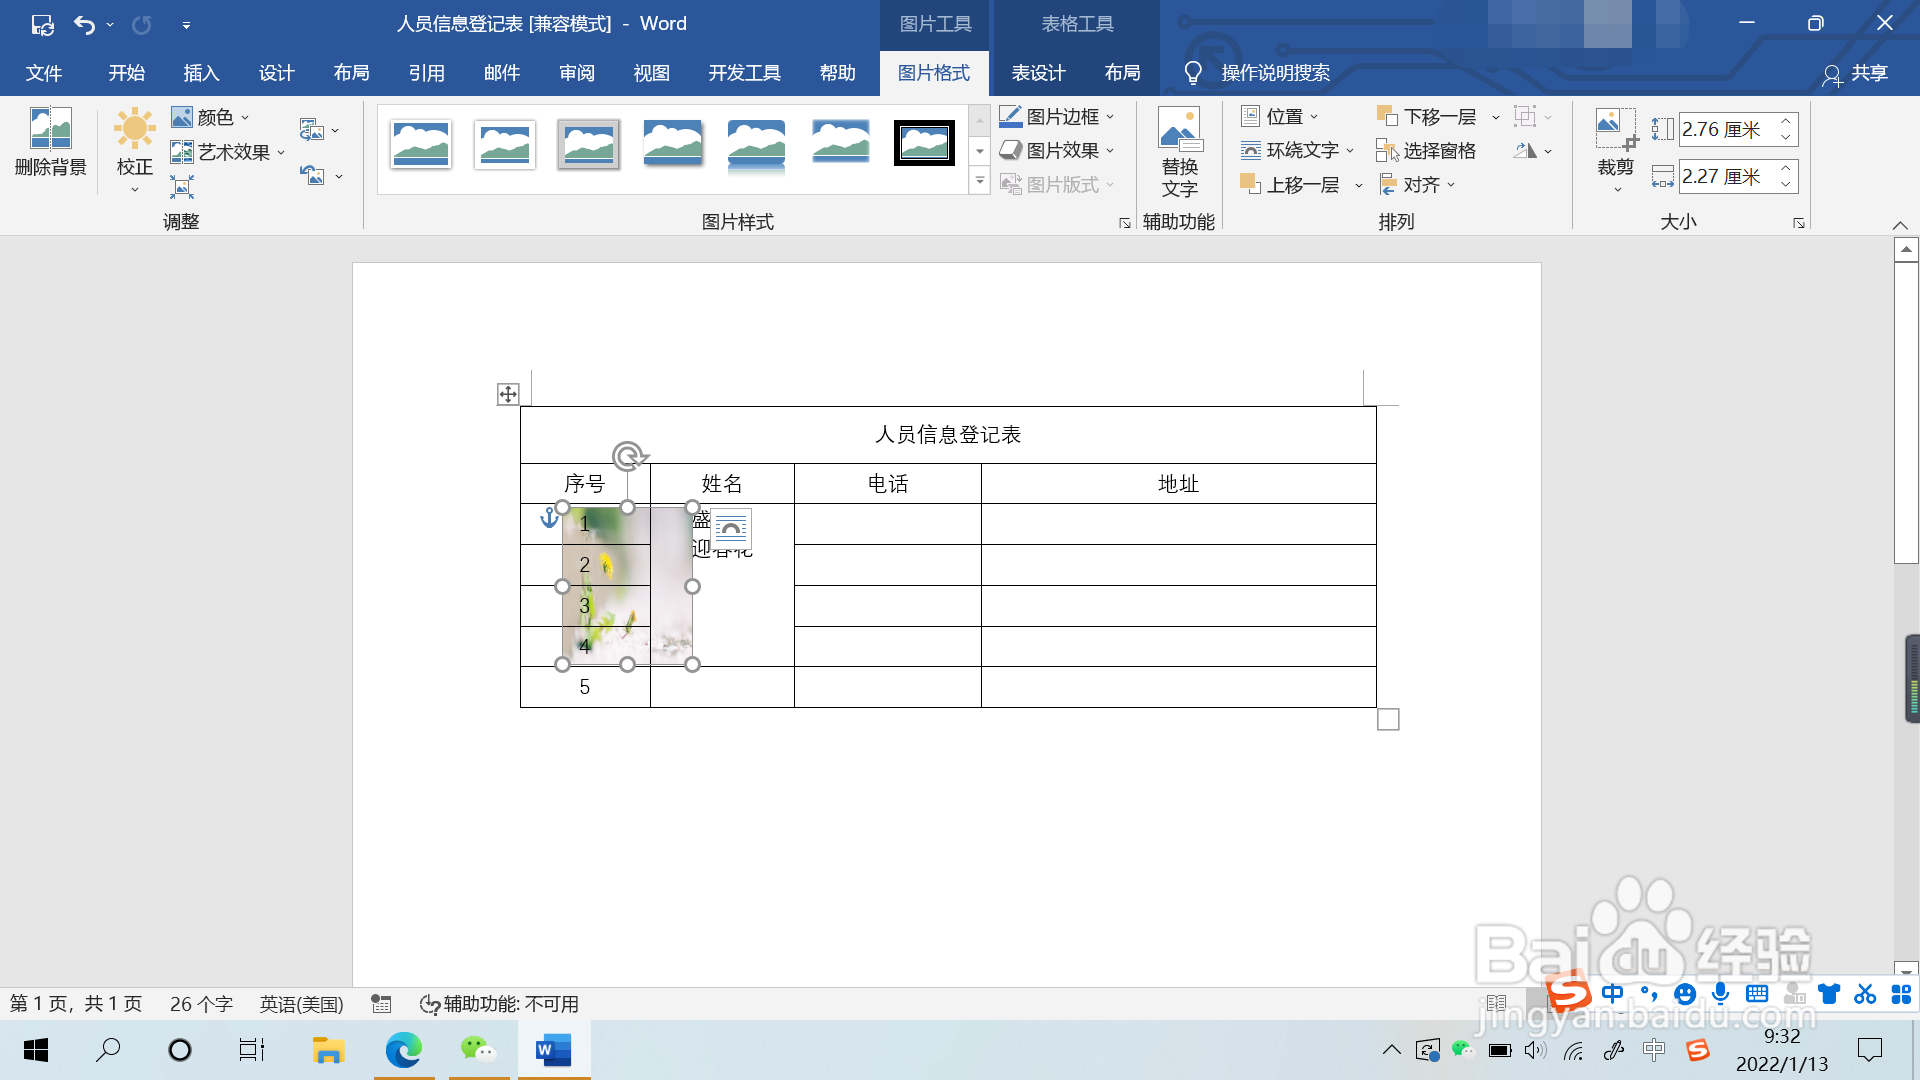Open the Selection Pane (选择窗格)
Image resolution: width=1920 pixels, height=1080 pixels.
(x=1427, y=151)
